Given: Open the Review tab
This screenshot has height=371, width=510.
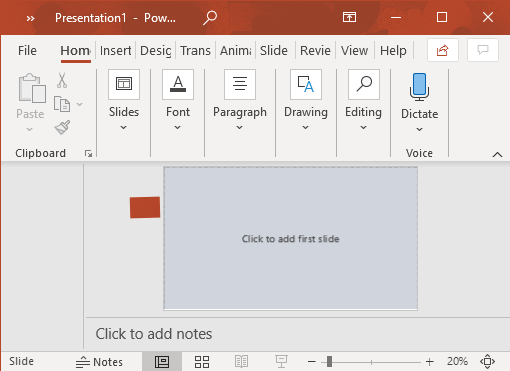Looking at the screenshot, I should pos(315,51).
